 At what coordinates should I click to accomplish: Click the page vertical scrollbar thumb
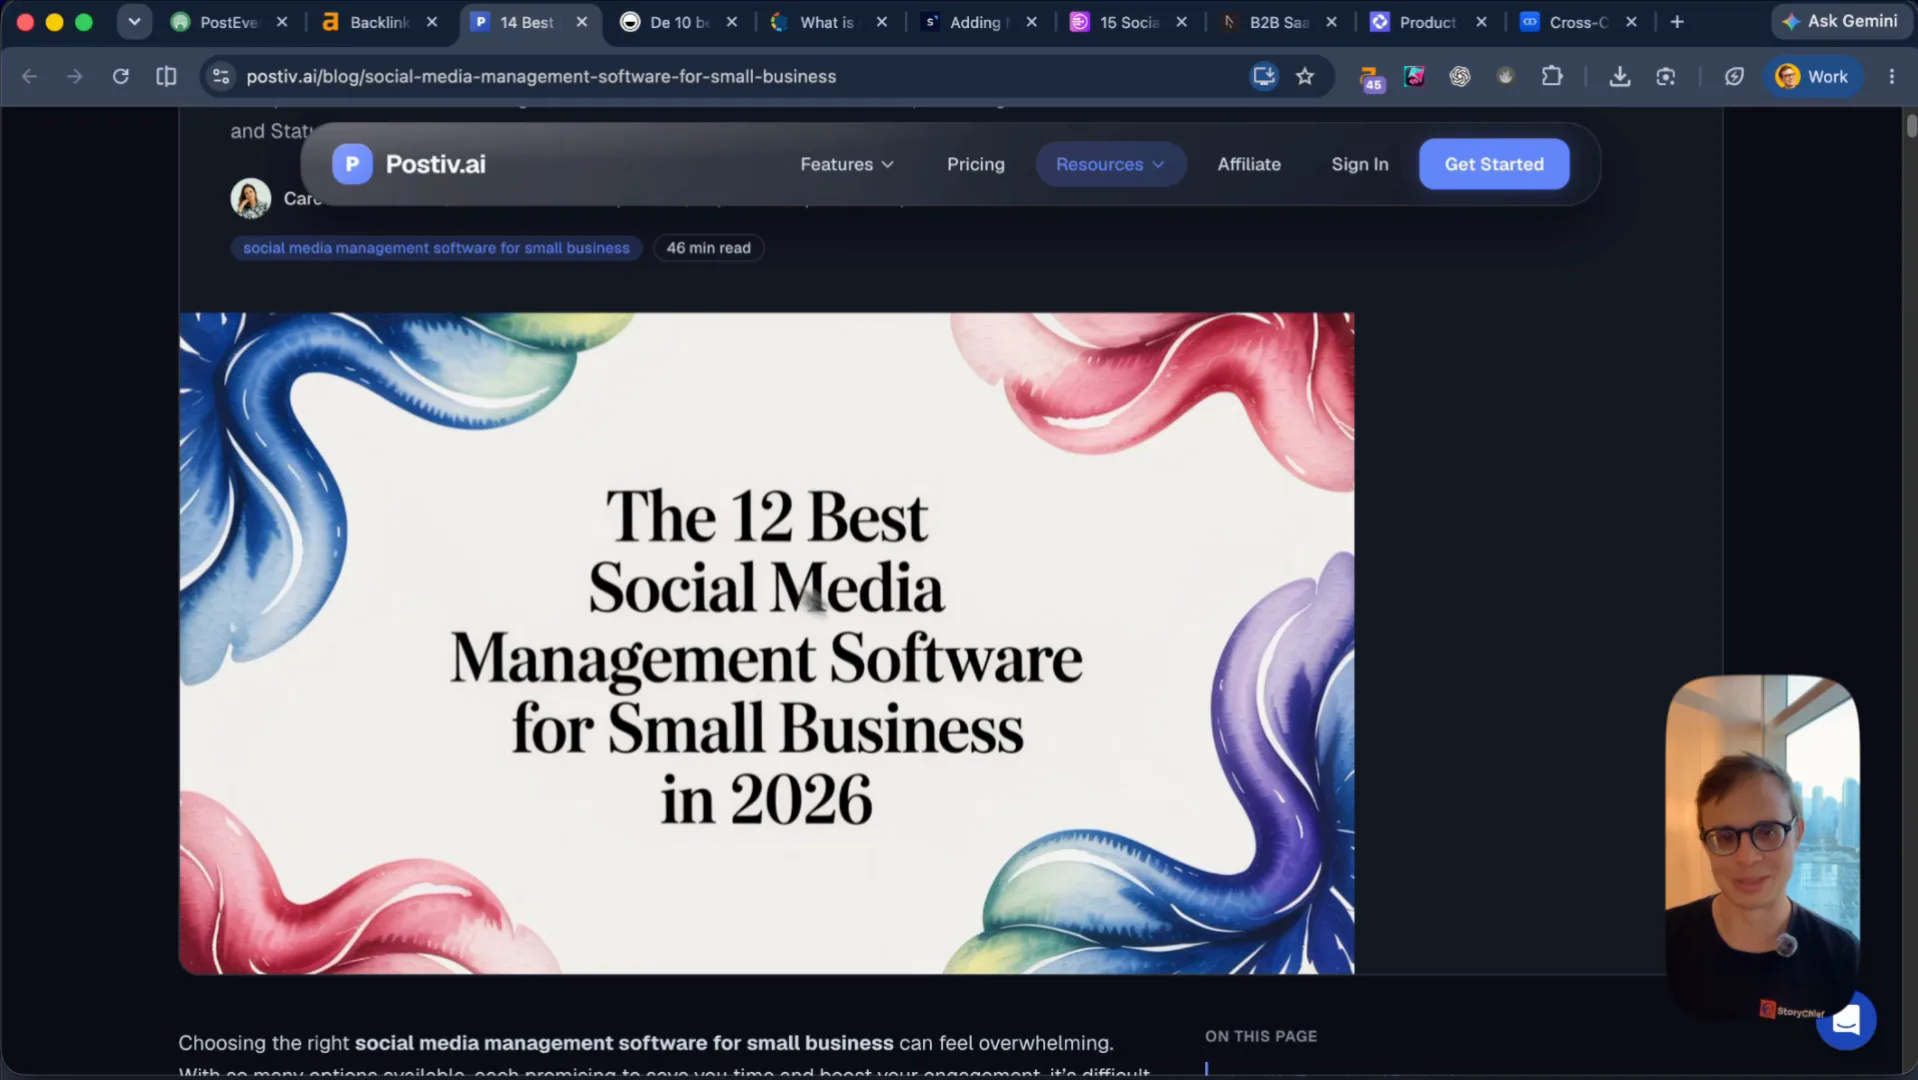(1911, 126)
